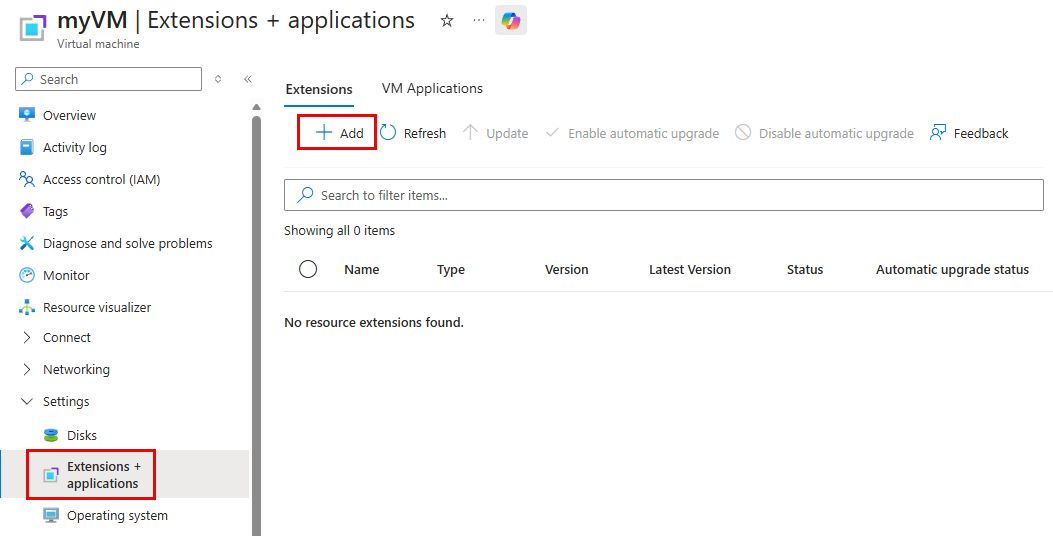Click the Copilot icon in the header
This screenshot has height=536, width=1053.
[x=510, y=20]
